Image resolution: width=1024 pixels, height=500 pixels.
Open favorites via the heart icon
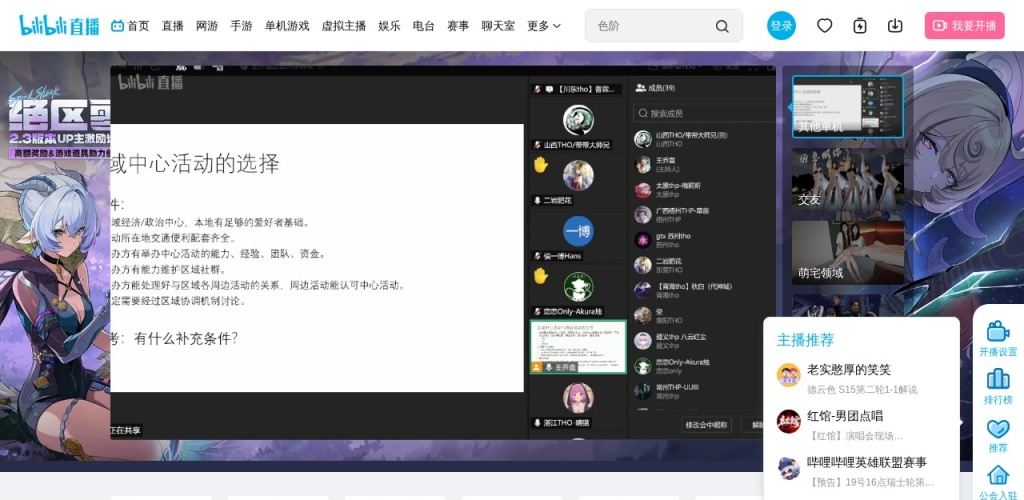pos(824,26)
